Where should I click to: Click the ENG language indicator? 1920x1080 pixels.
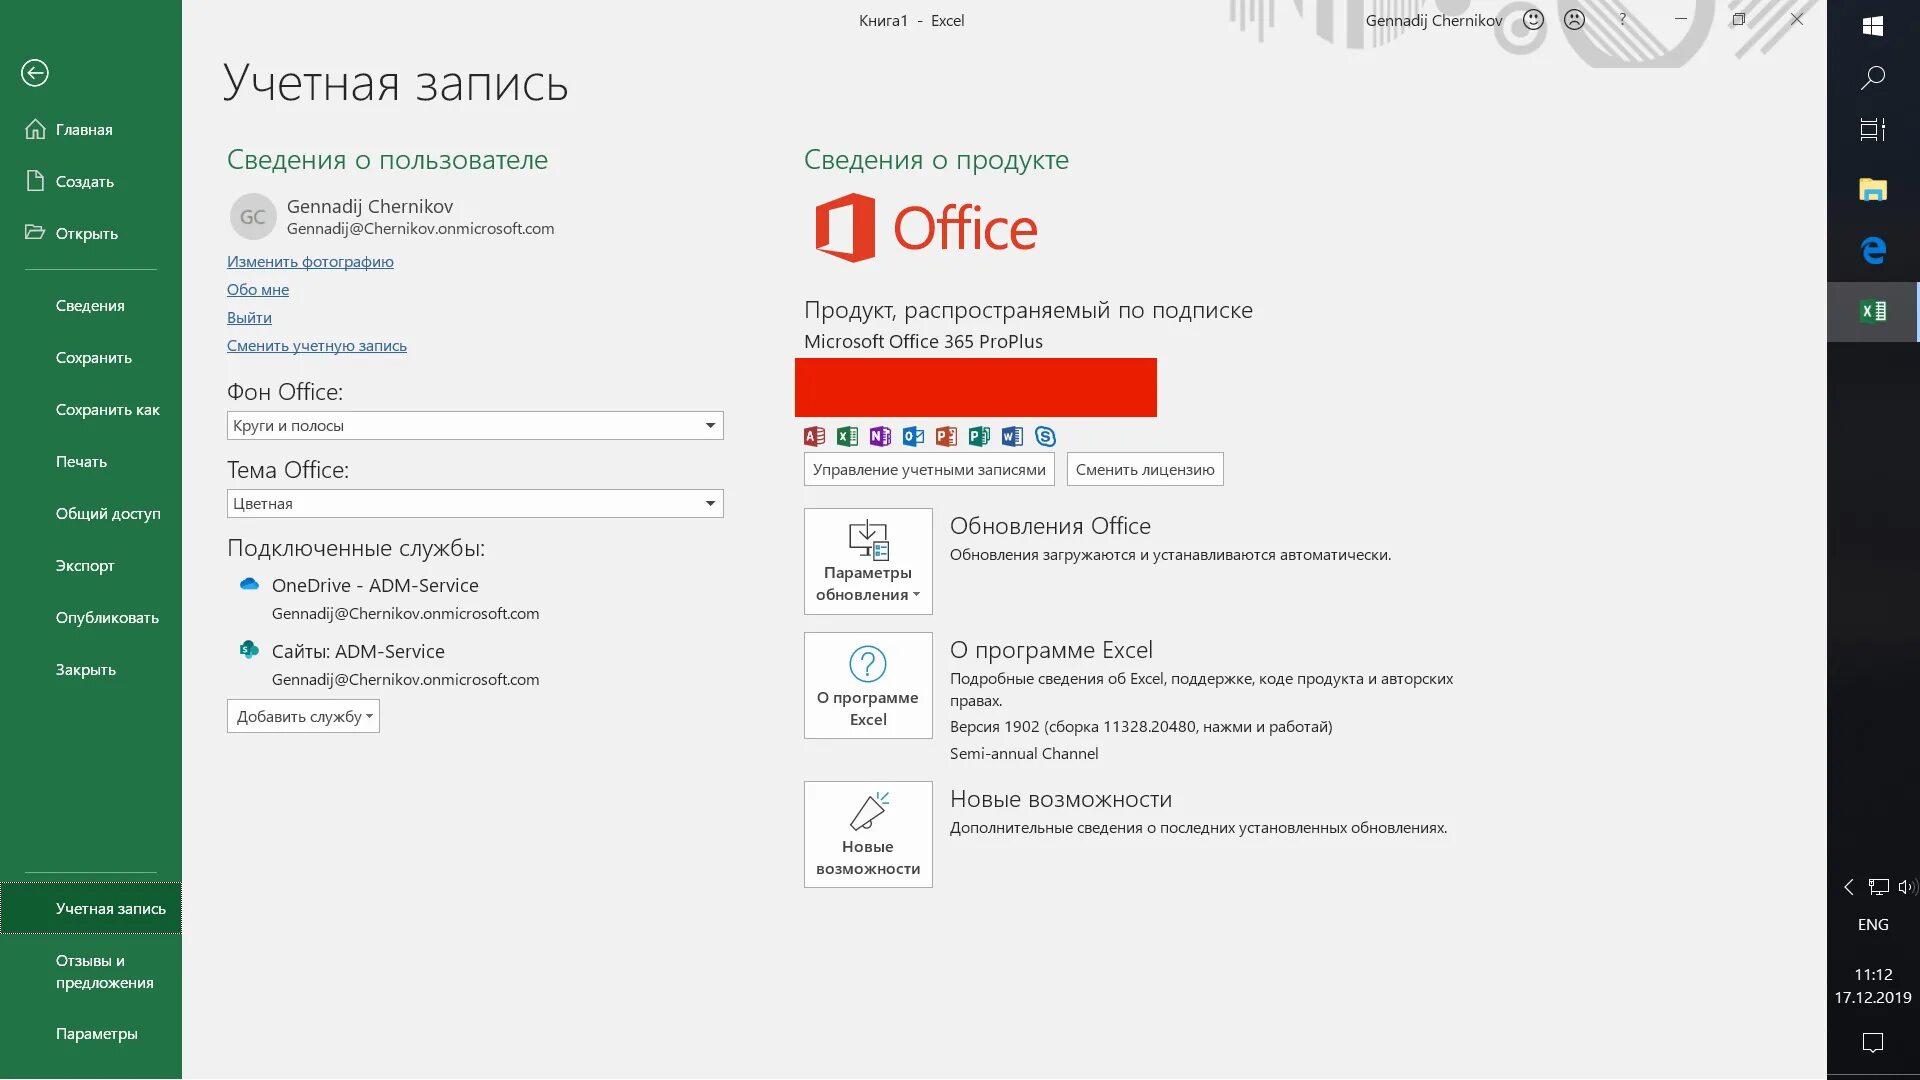[1873, 924]
